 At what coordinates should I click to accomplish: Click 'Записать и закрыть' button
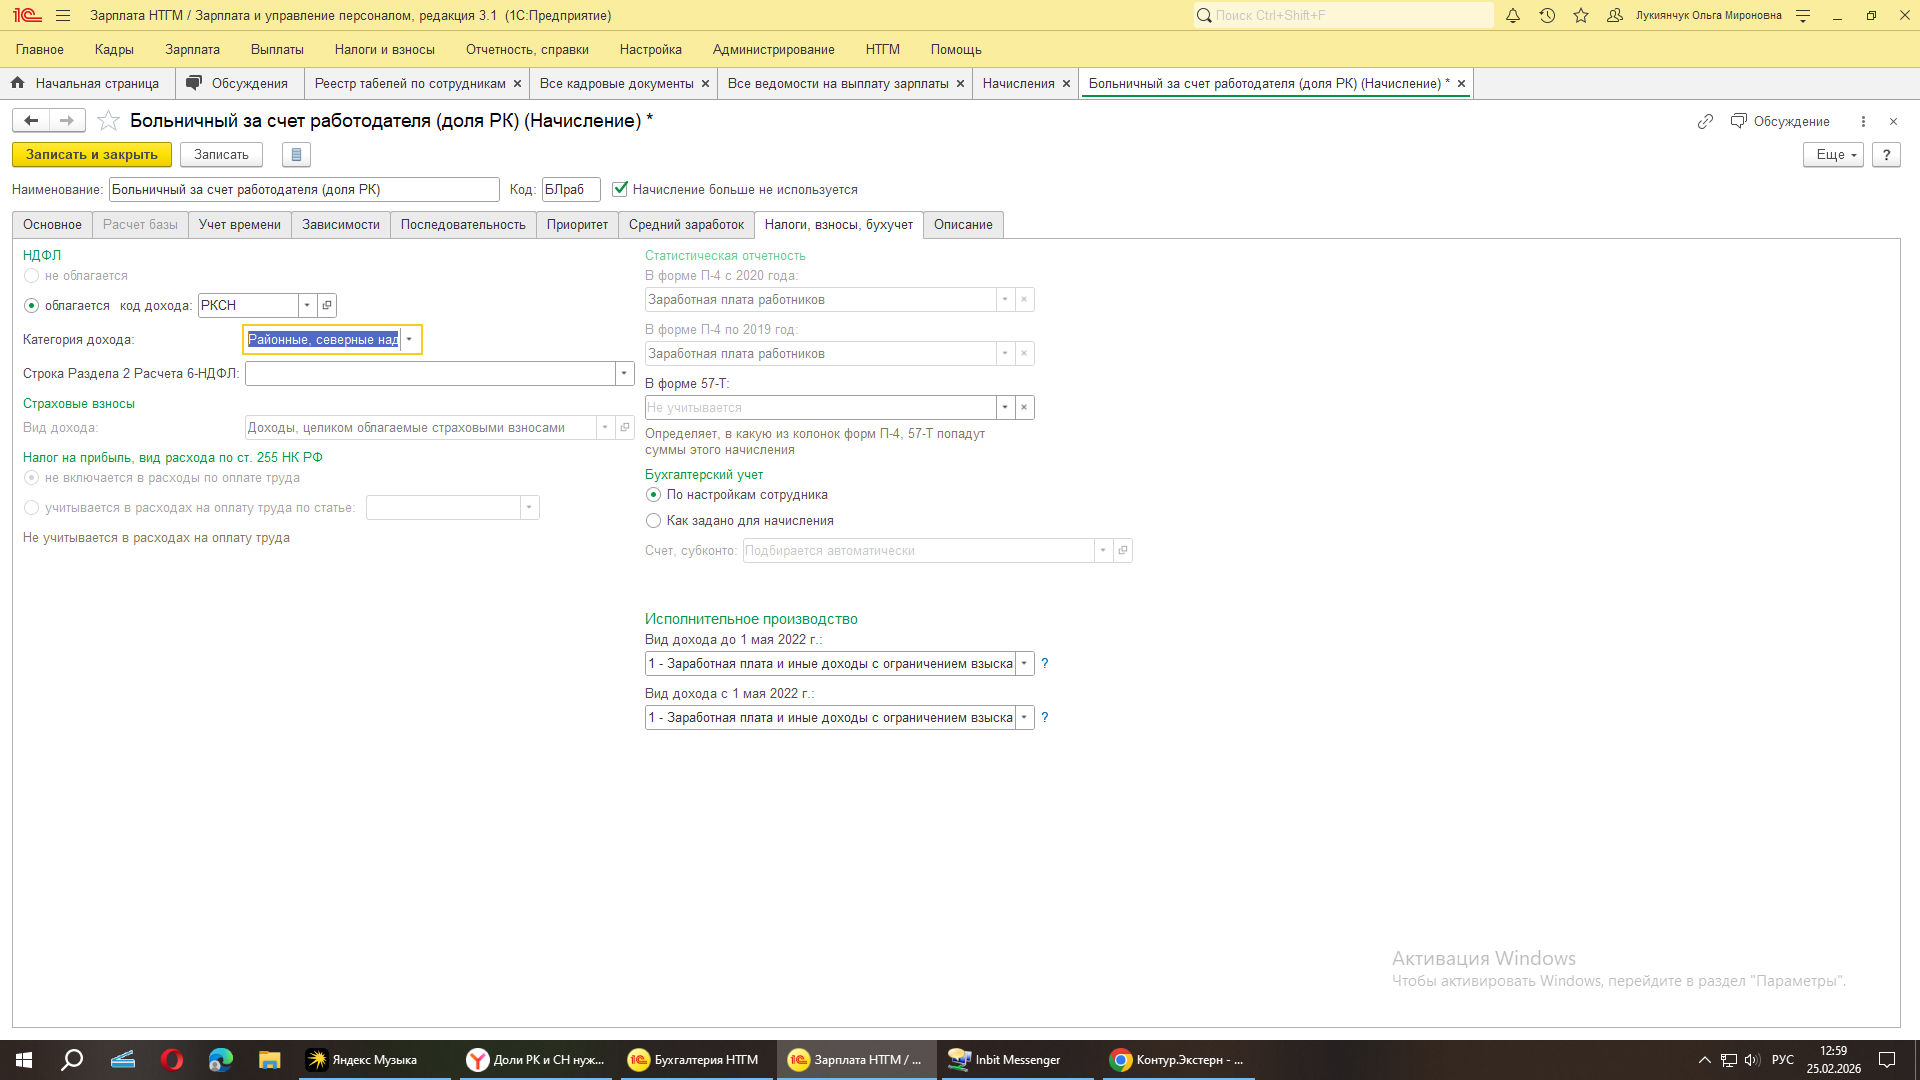pos(91,155)
